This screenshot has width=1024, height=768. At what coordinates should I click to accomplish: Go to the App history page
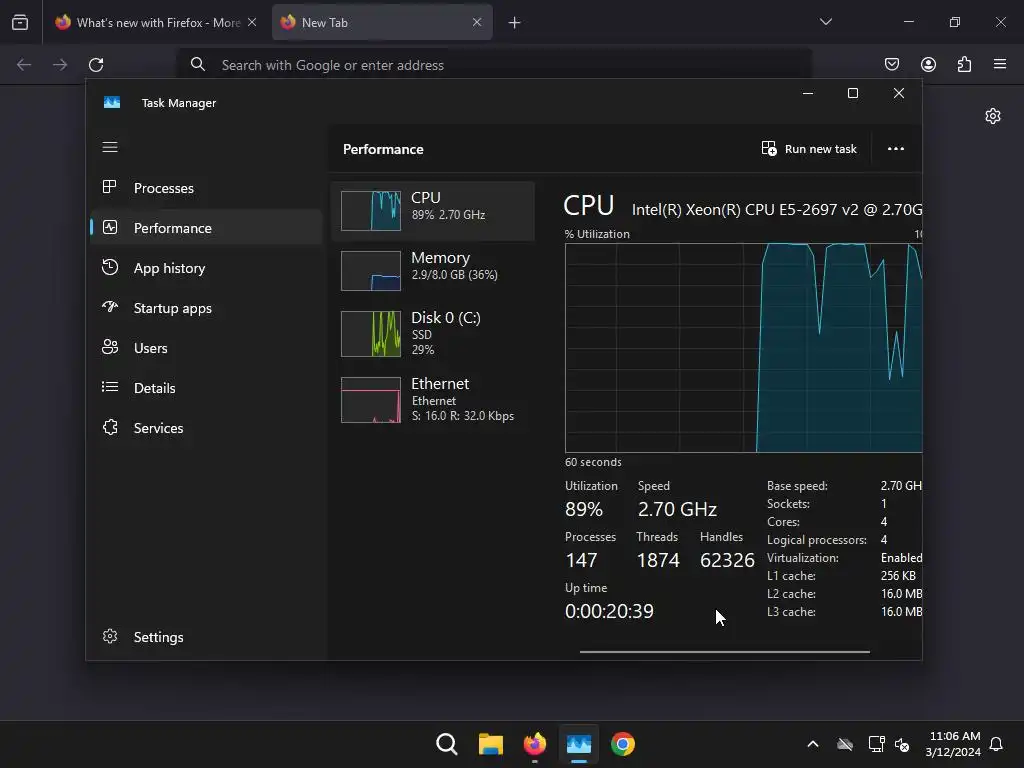pyautogui.click(x=206, y=268)
